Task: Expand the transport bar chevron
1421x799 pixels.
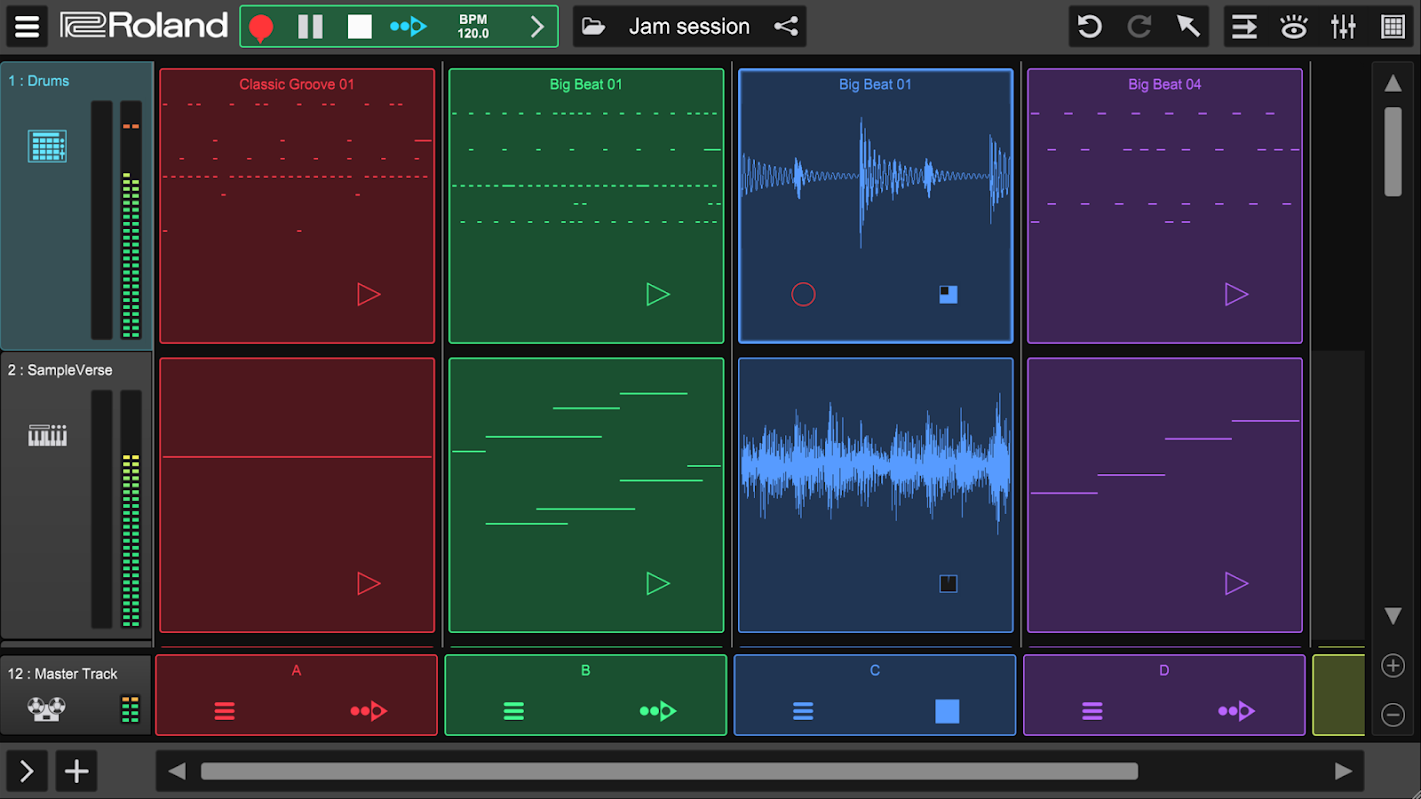Action: [x=537, y=27]
